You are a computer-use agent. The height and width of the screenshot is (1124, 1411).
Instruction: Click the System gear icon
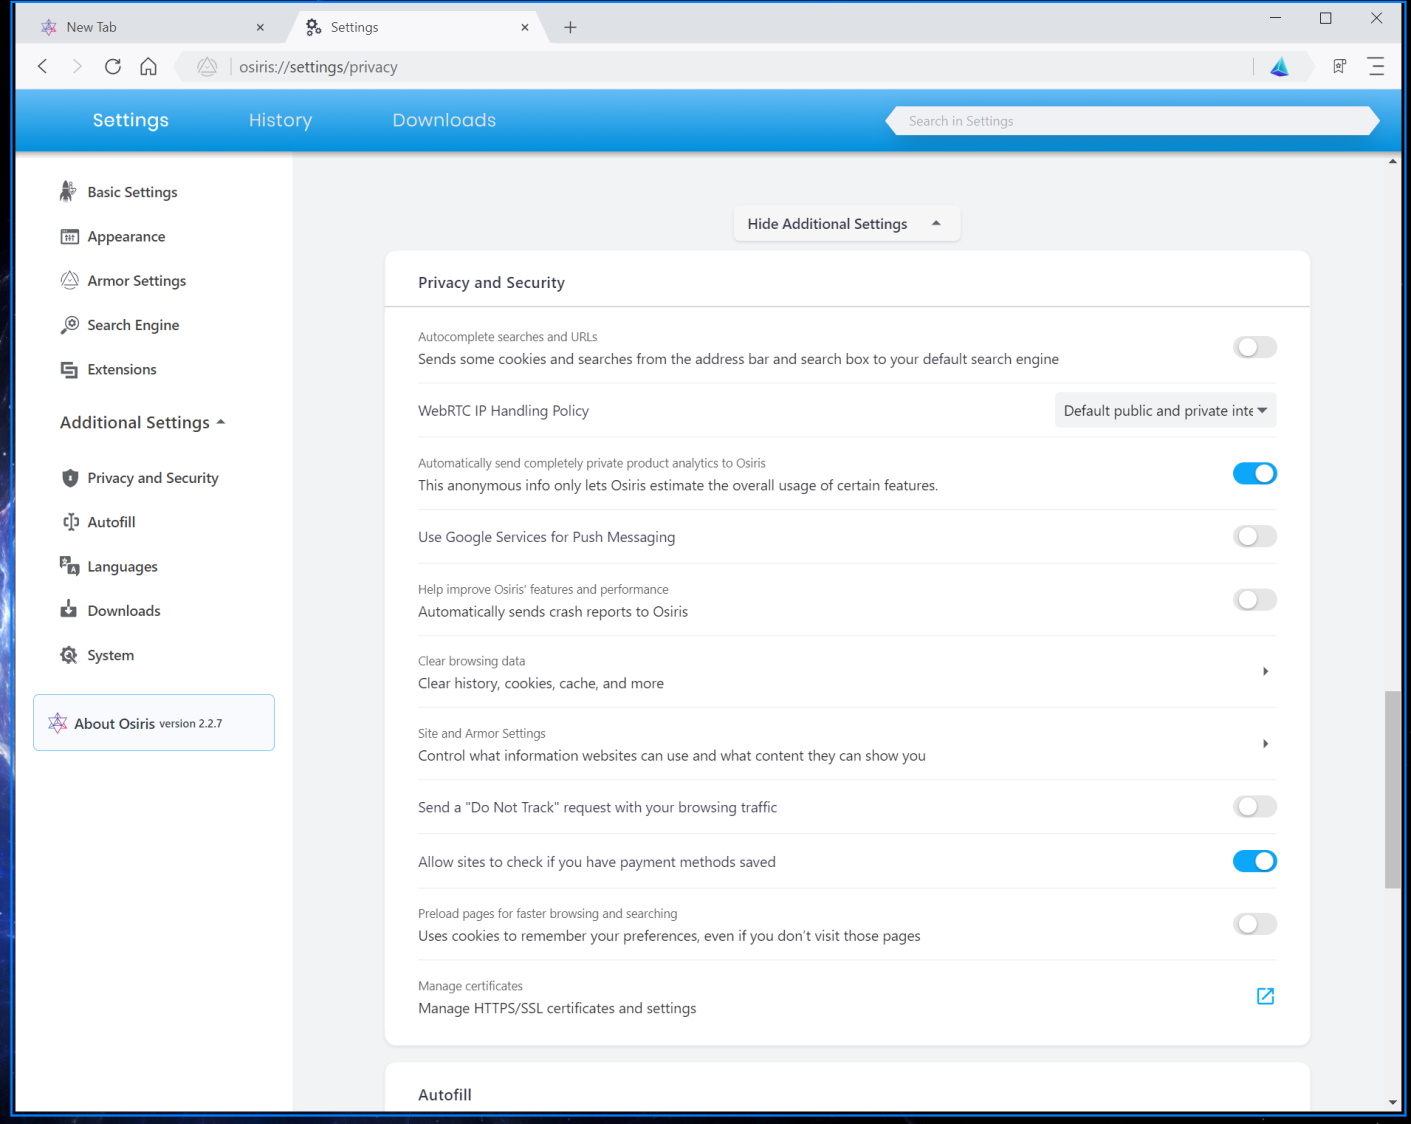tap(68, 655)
